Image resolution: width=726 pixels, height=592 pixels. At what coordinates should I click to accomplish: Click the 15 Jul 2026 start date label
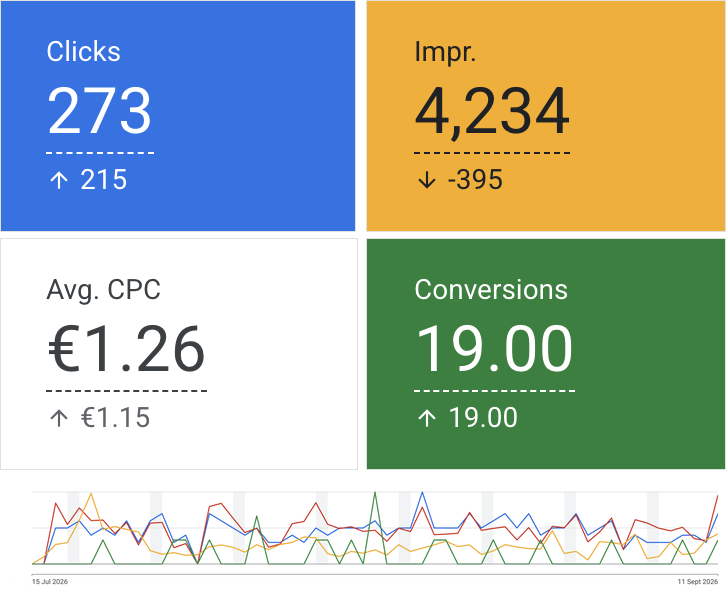(50, 582)
